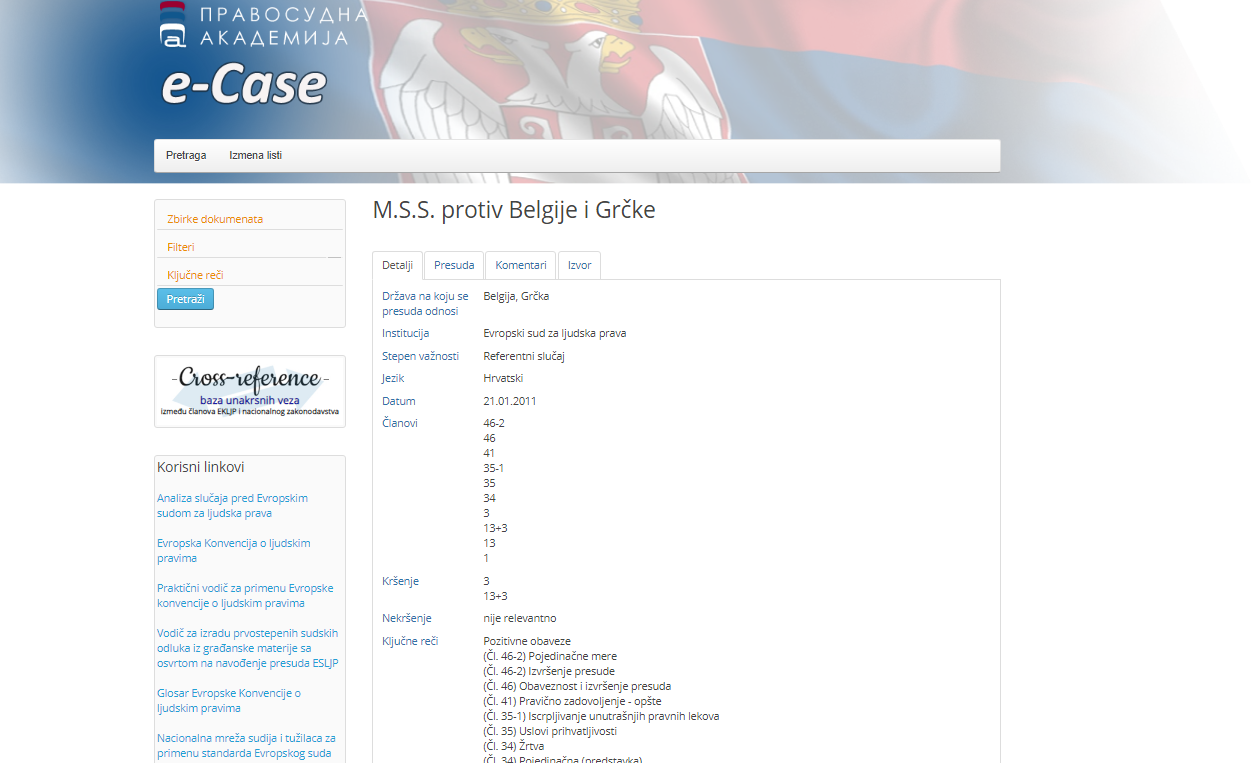
Task: Click the language value Hrvatski
Action: click(x=503, y=378)
